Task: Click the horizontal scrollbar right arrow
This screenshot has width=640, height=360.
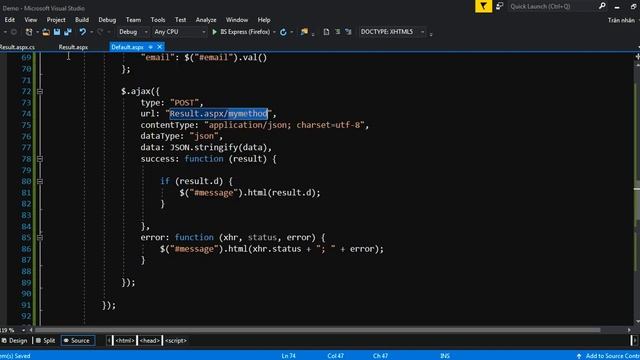Action: click(629, 330)
